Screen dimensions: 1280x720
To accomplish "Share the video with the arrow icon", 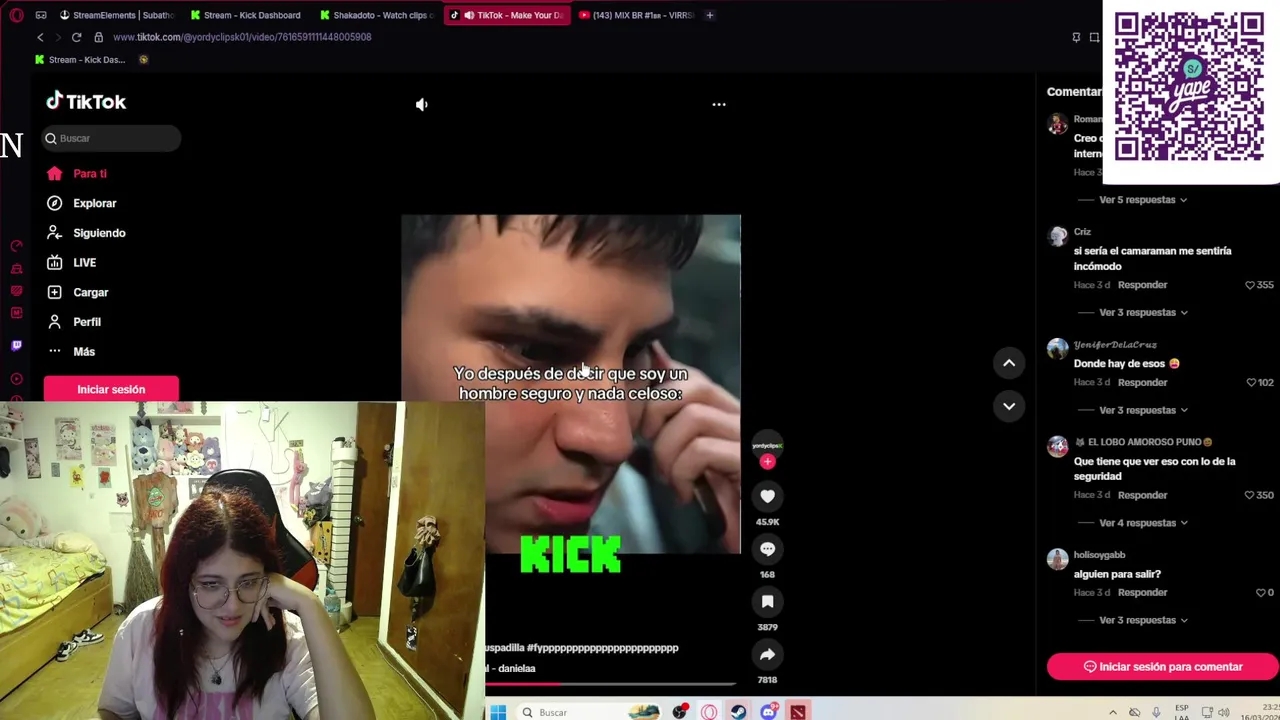I will (x=767, y=654).
